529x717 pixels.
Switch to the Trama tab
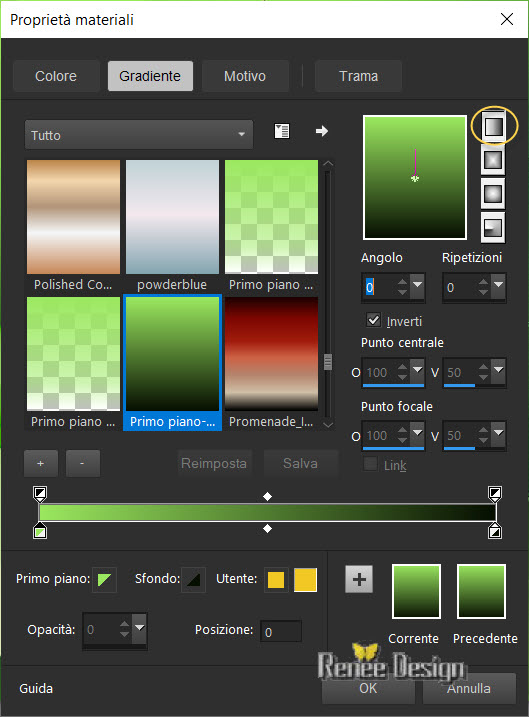click(358, 76)
